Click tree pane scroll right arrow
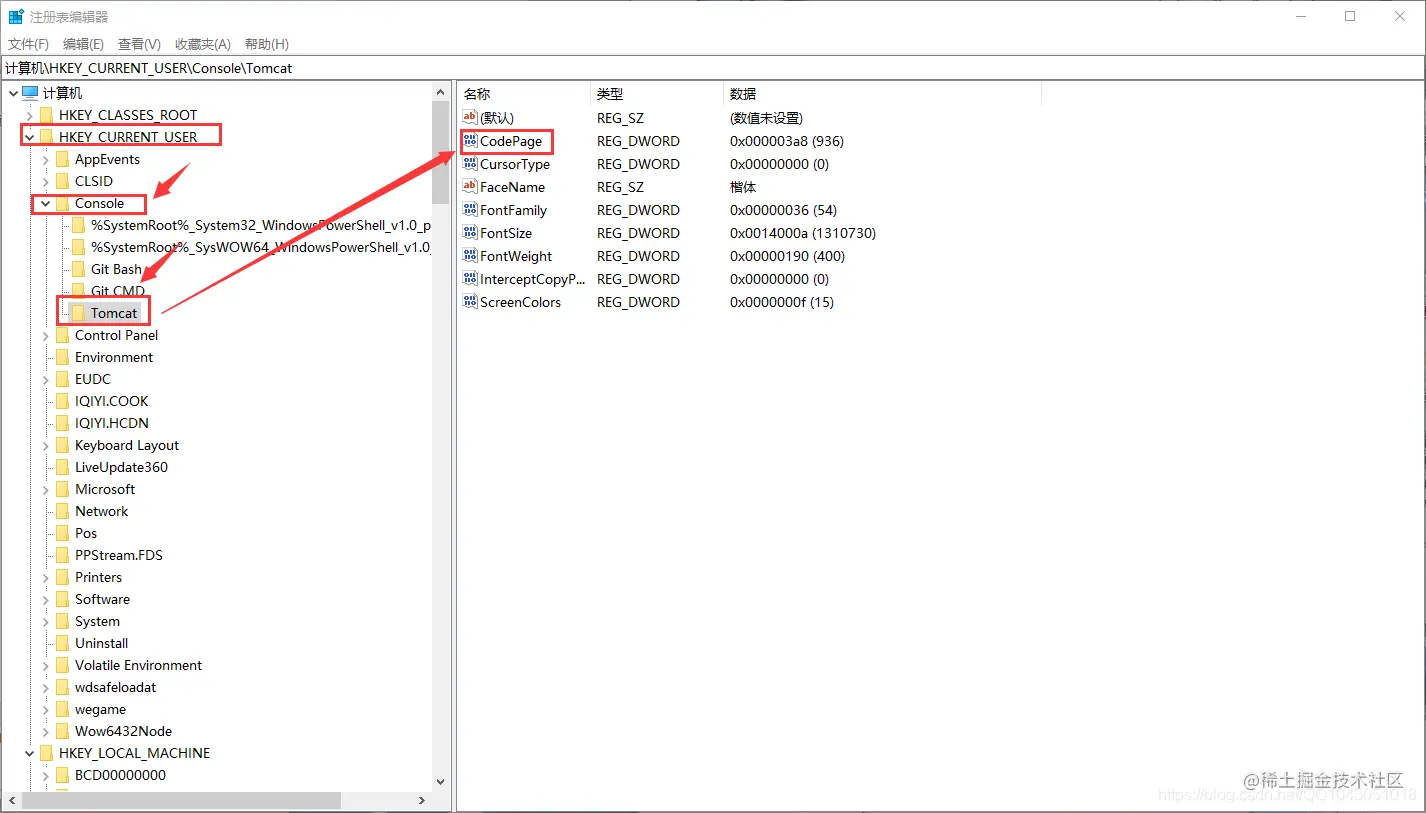 [x=423, y=801]
